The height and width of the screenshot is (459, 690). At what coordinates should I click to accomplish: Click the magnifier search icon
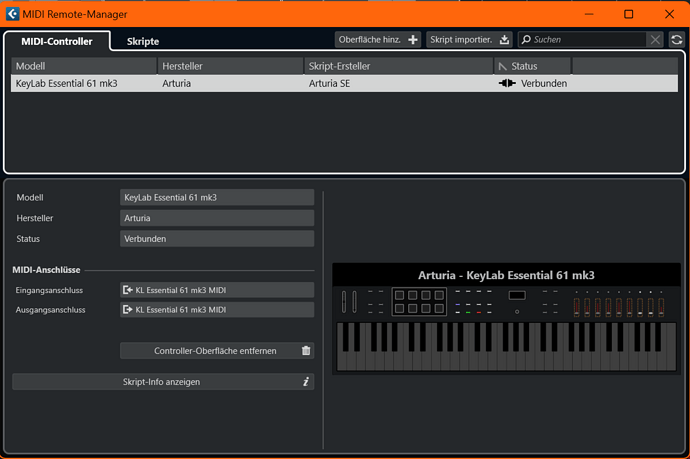click(x=526, y=40)
